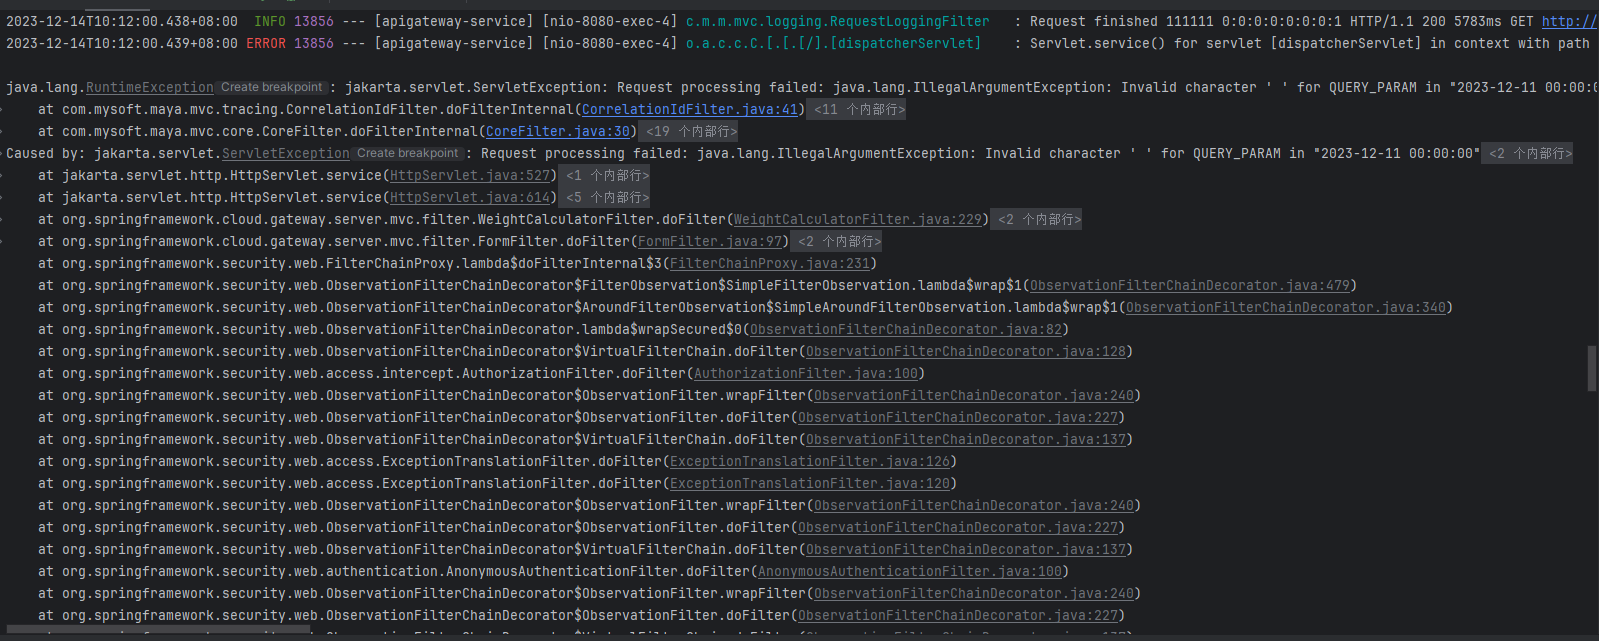The width and height of the screenshot is (1599, 641).
Task: Open AnonymousAuthenticationFilter.java:100 link
Action: click(x=910, y=571)
